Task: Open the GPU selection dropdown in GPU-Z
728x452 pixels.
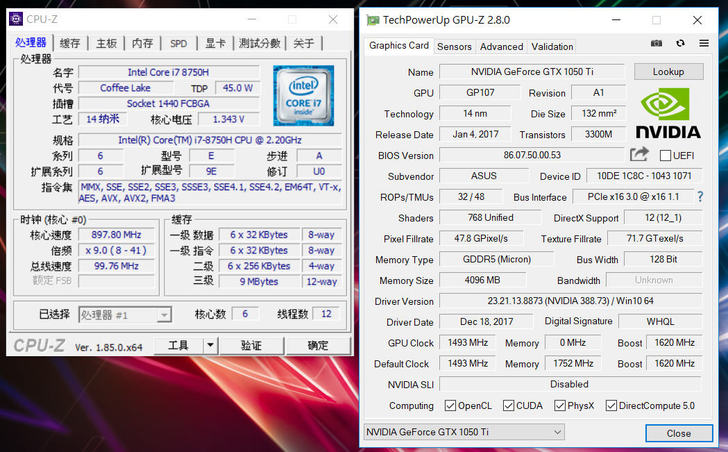Action: 464,432
